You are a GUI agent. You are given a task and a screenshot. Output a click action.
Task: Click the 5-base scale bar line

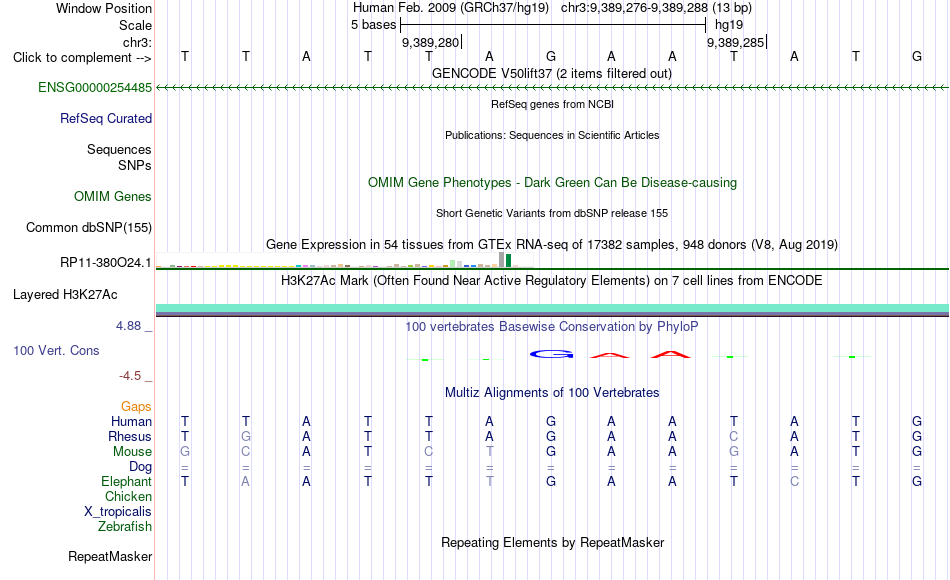point(553,25)
